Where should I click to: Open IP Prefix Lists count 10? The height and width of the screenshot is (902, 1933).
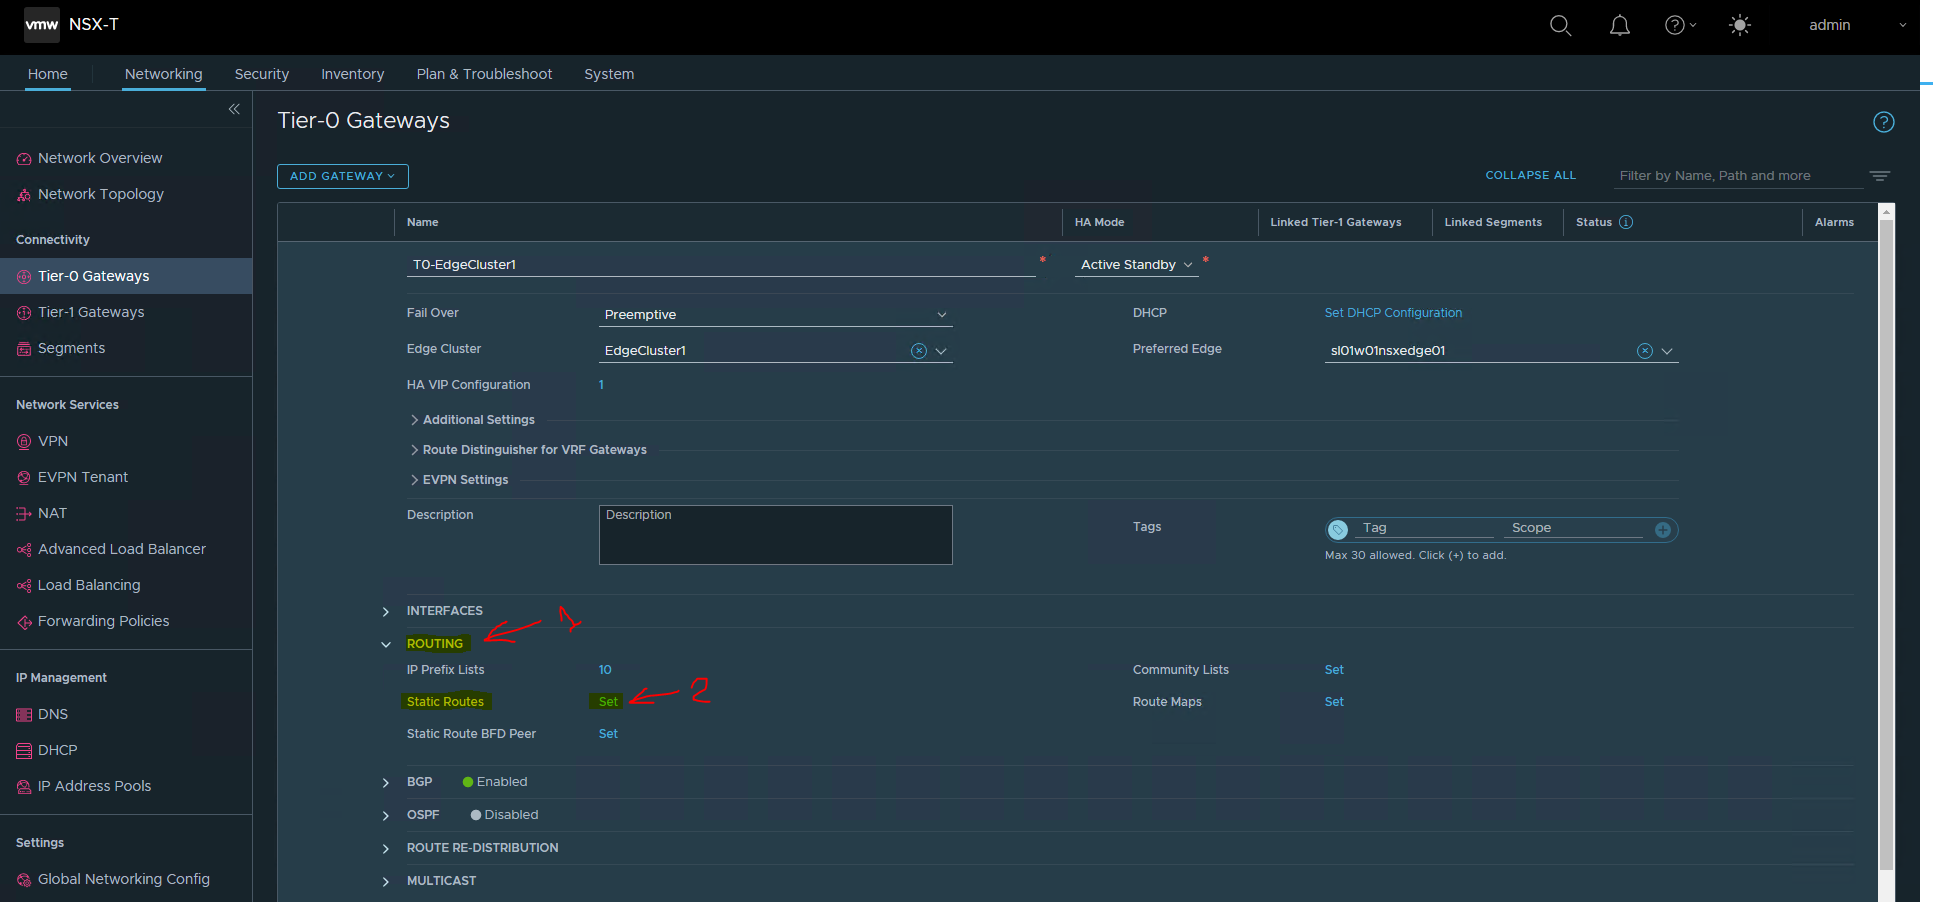point(605,670)
